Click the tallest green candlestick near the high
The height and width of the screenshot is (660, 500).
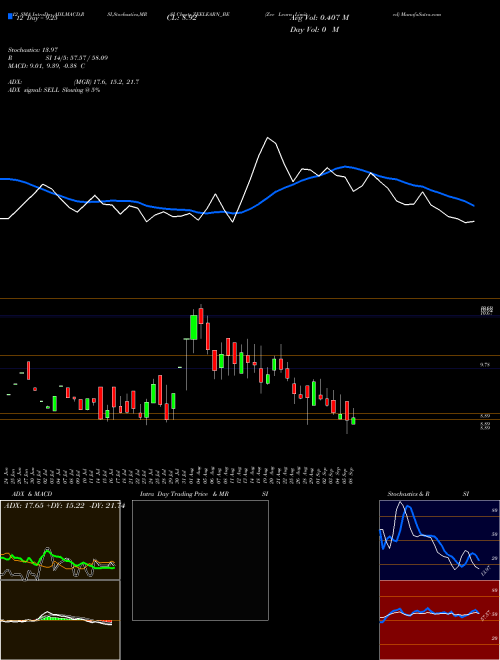pyautogui.click(x=194, y=327)
